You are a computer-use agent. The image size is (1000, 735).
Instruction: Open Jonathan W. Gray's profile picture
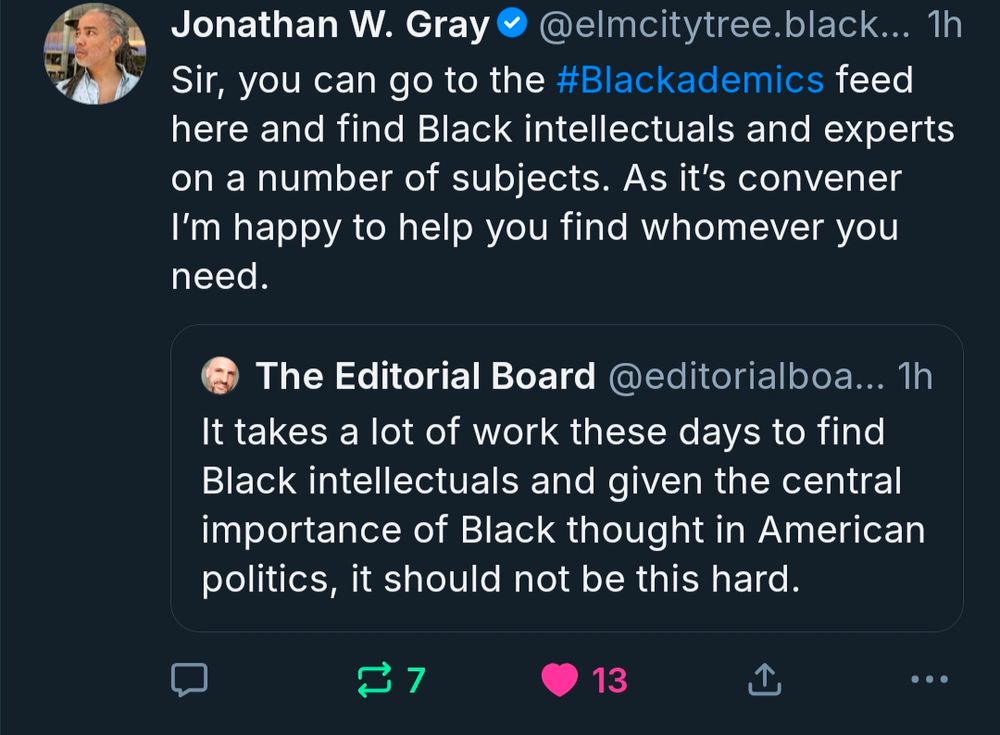[x=95, y=54]
